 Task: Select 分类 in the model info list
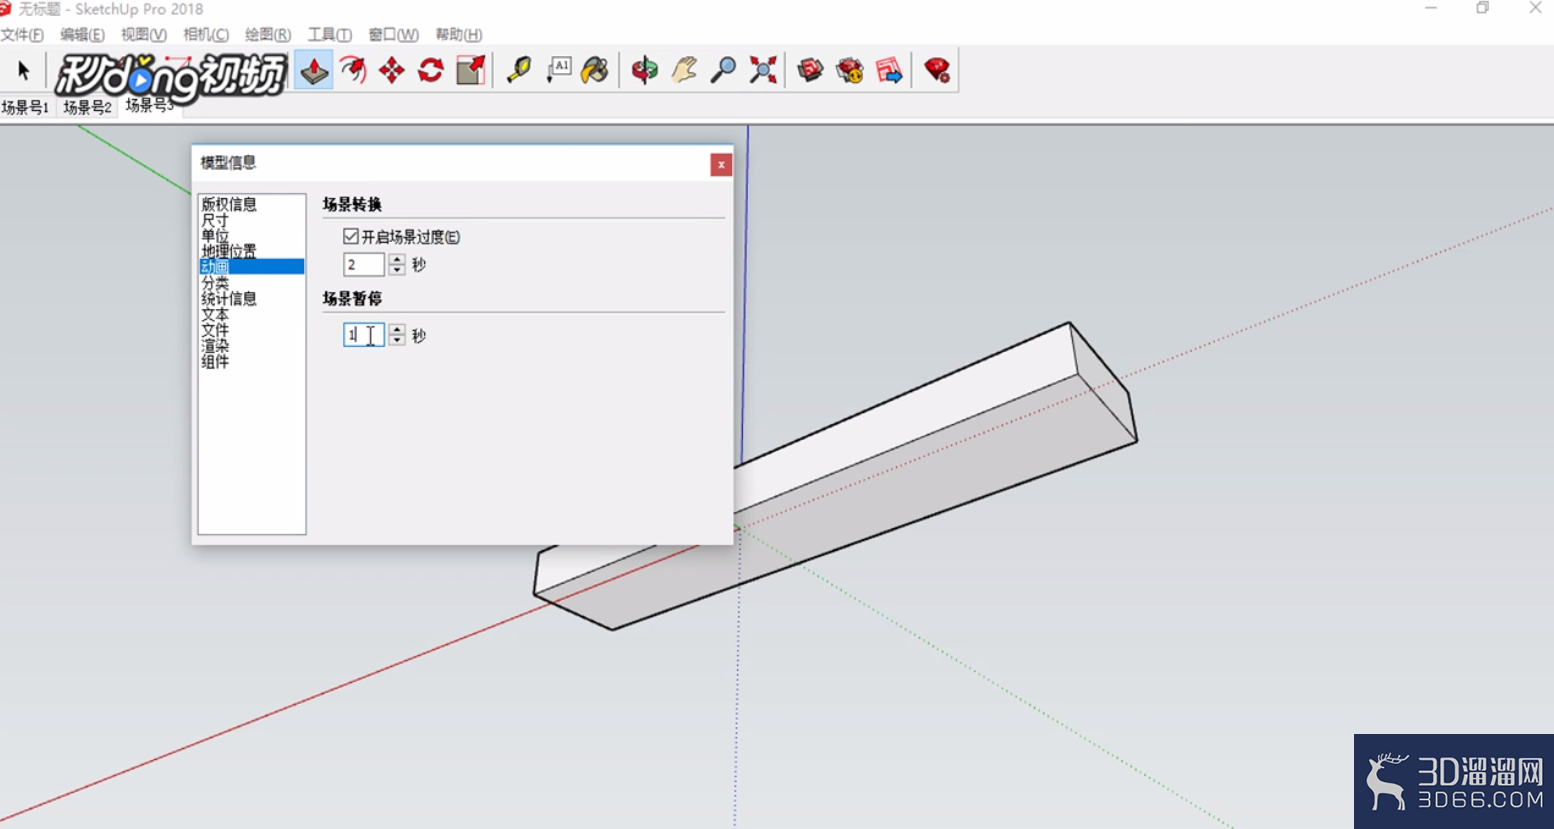pyautogui.click(x=215, y=283)
